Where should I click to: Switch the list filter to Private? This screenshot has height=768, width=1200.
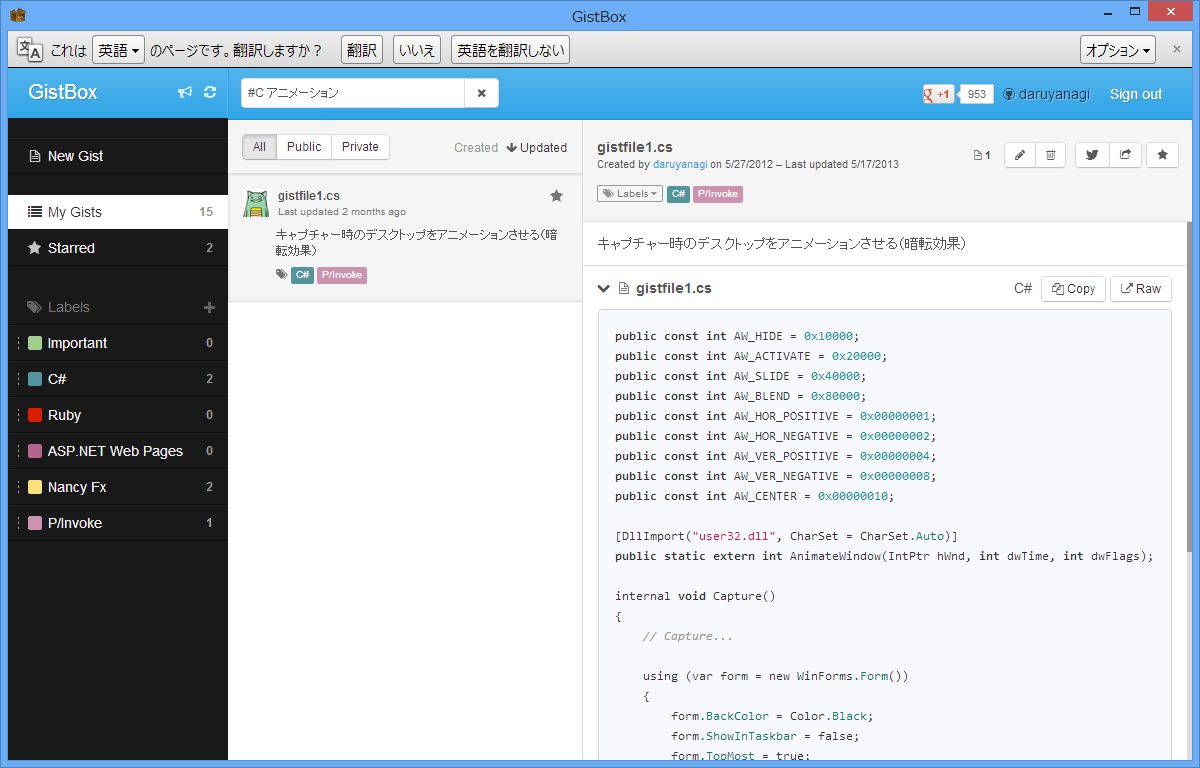point(359,146)
